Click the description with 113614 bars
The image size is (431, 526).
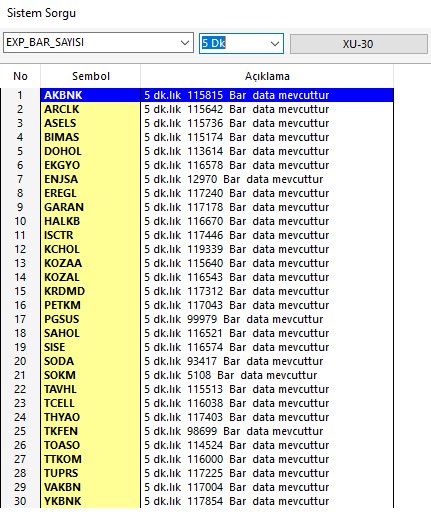click(236, 151)
